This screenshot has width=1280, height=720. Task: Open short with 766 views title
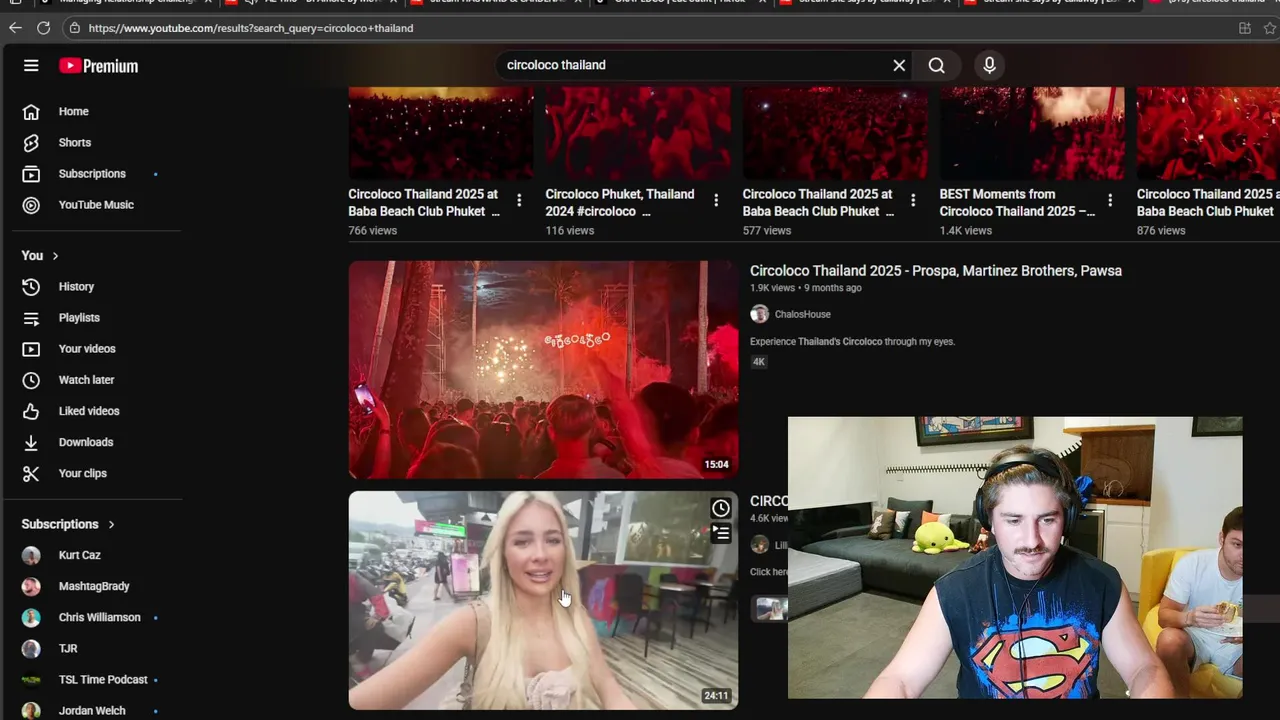(423, 202)
